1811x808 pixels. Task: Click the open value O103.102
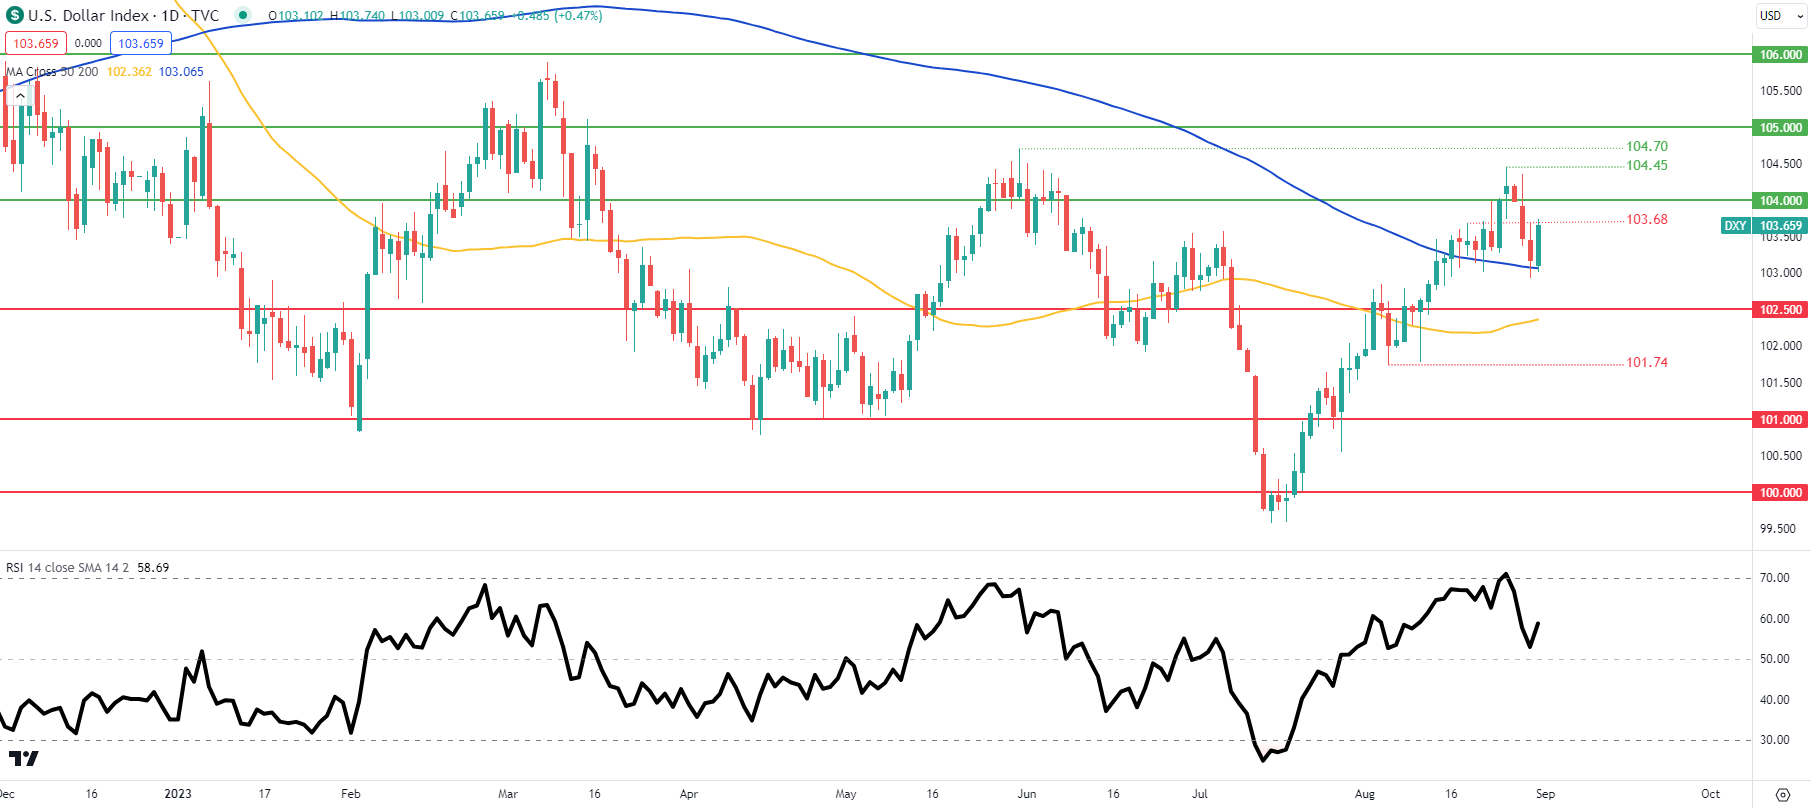296,16
